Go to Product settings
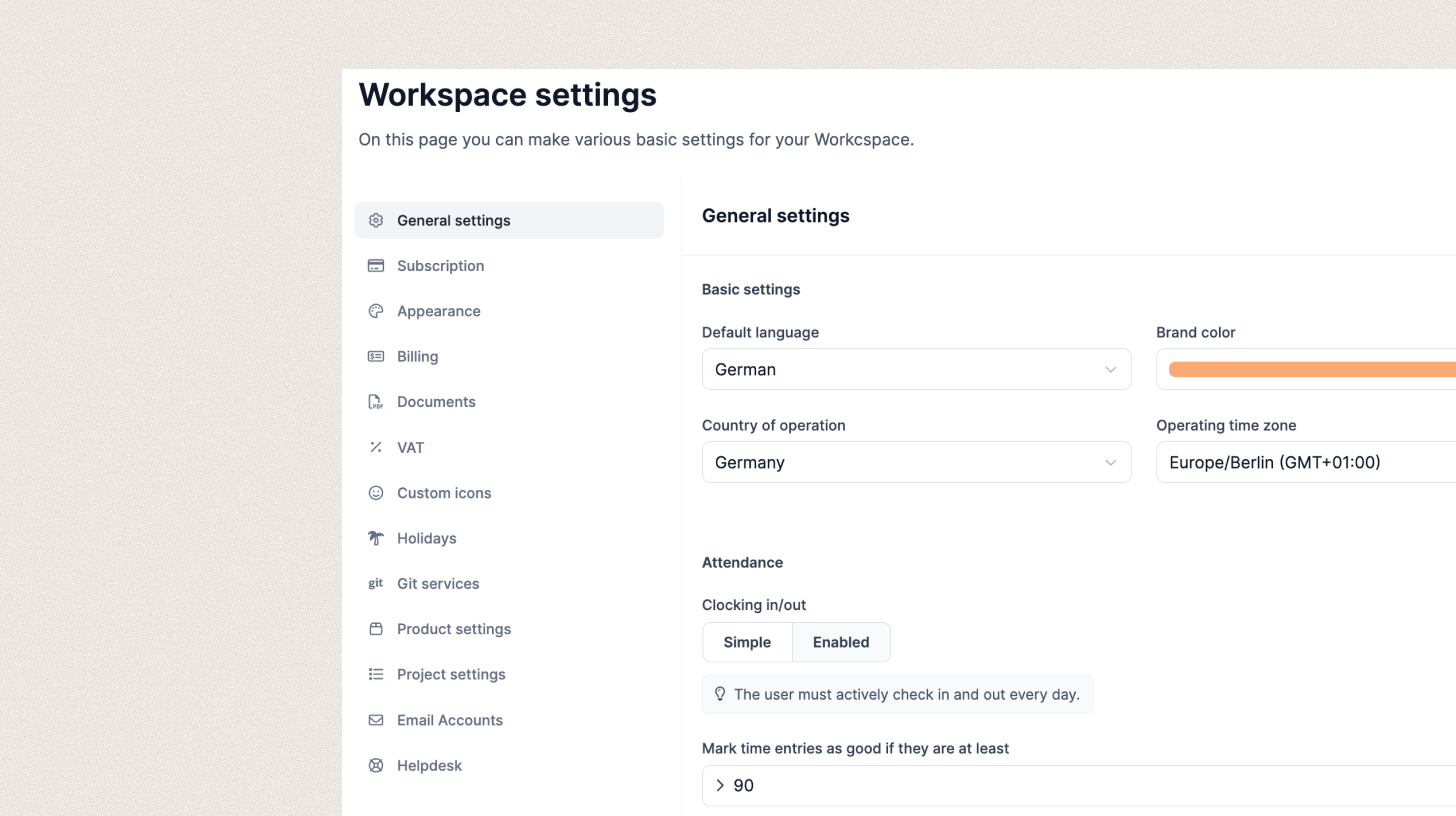The width and height of the screenshot is (1456, 816). [453, 629]
